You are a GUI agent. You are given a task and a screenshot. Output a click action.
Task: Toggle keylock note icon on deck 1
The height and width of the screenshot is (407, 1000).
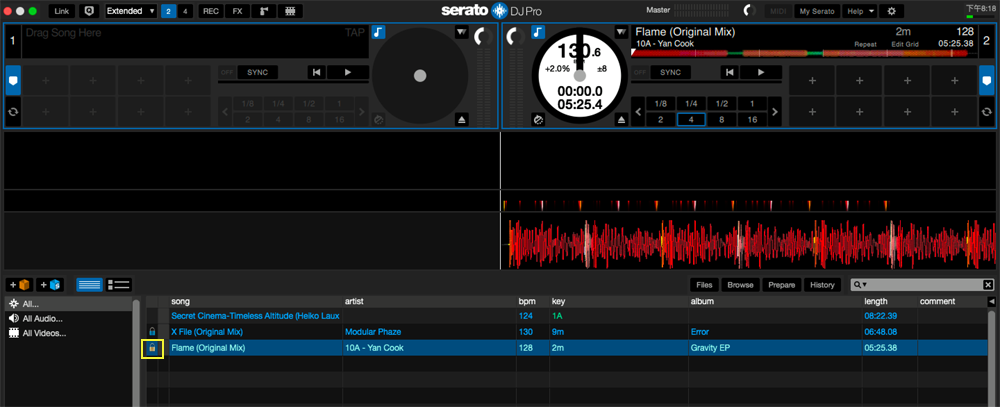tap(379, 32)
